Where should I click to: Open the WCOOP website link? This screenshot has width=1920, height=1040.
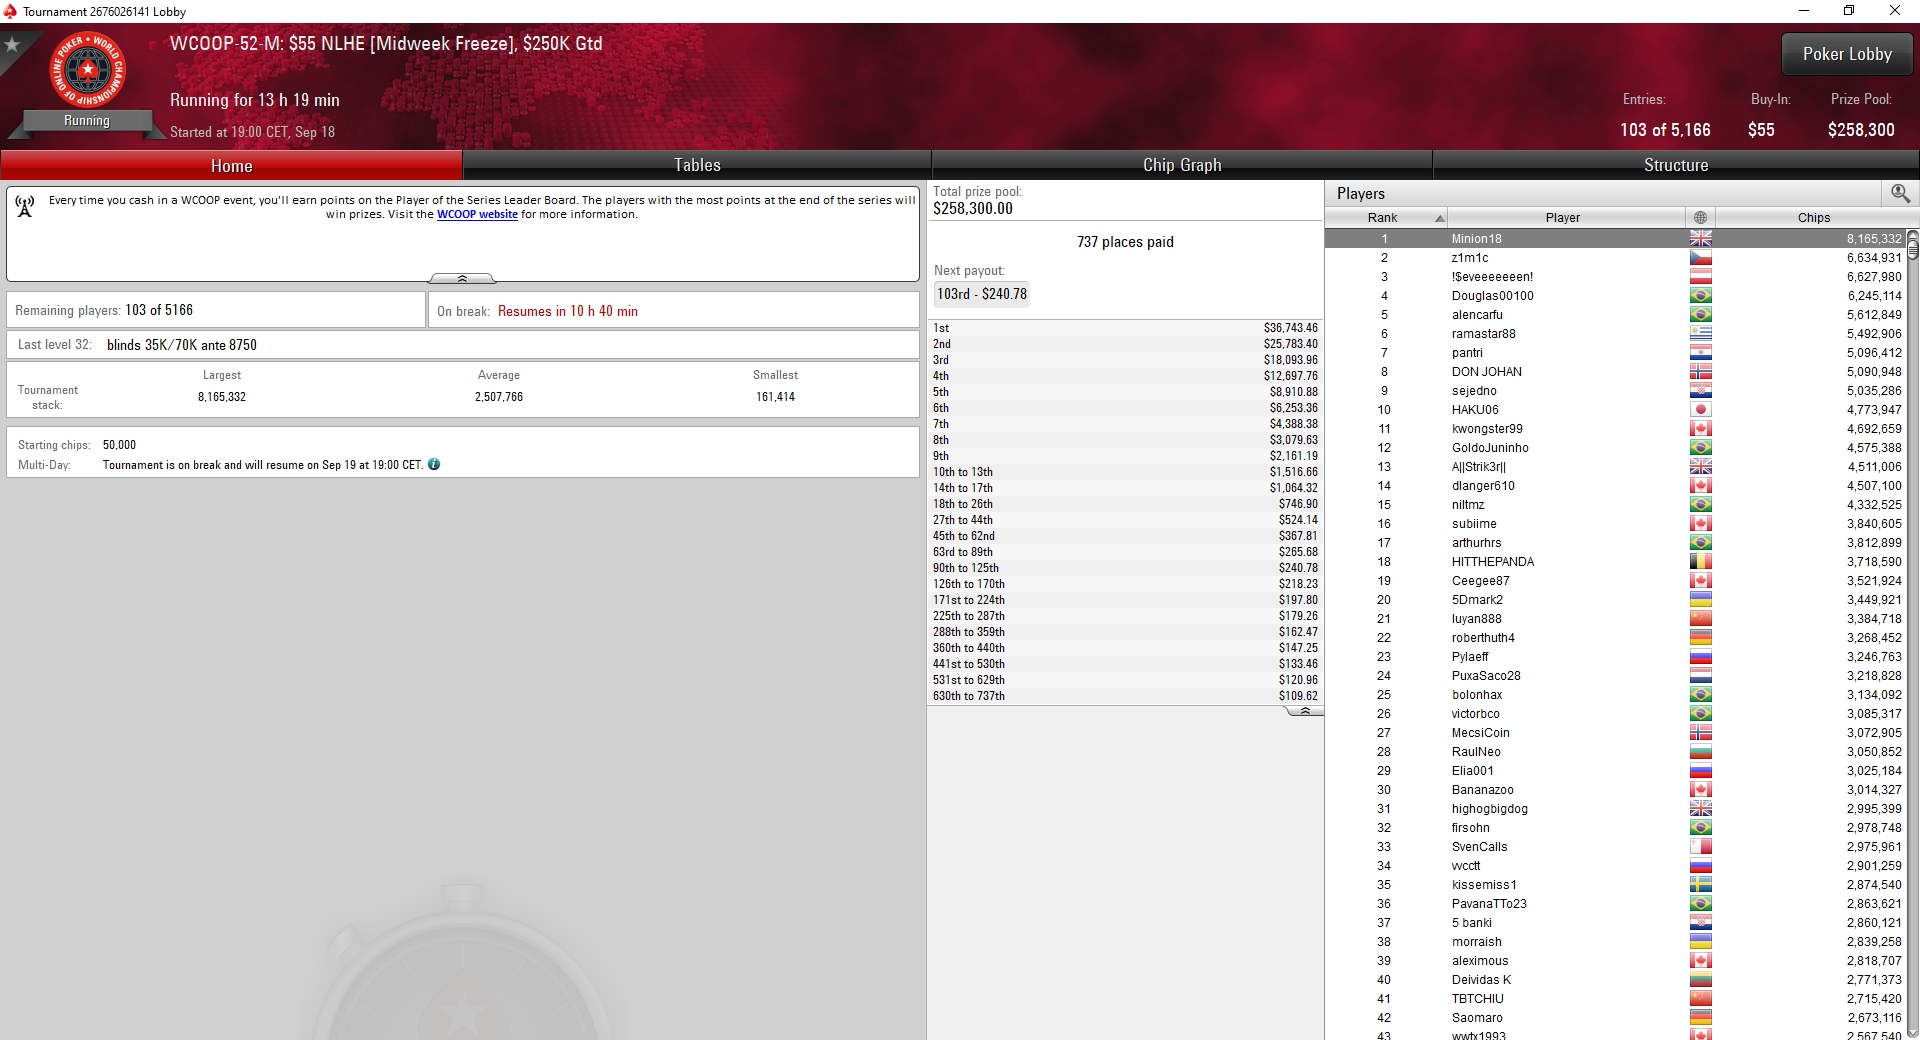[x=477, y=214]
